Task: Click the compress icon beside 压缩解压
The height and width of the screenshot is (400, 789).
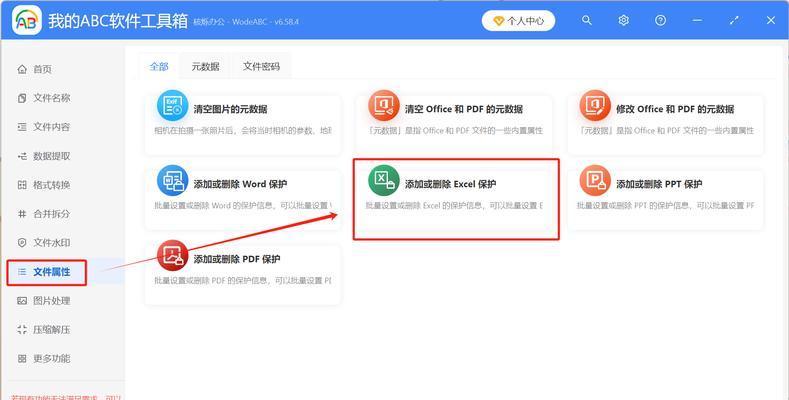Action: (x=22, y=330)
